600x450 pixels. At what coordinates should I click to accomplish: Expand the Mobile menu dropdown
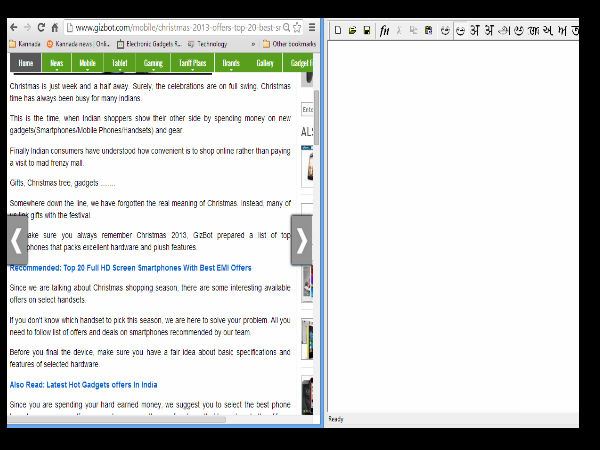(88, 64)
